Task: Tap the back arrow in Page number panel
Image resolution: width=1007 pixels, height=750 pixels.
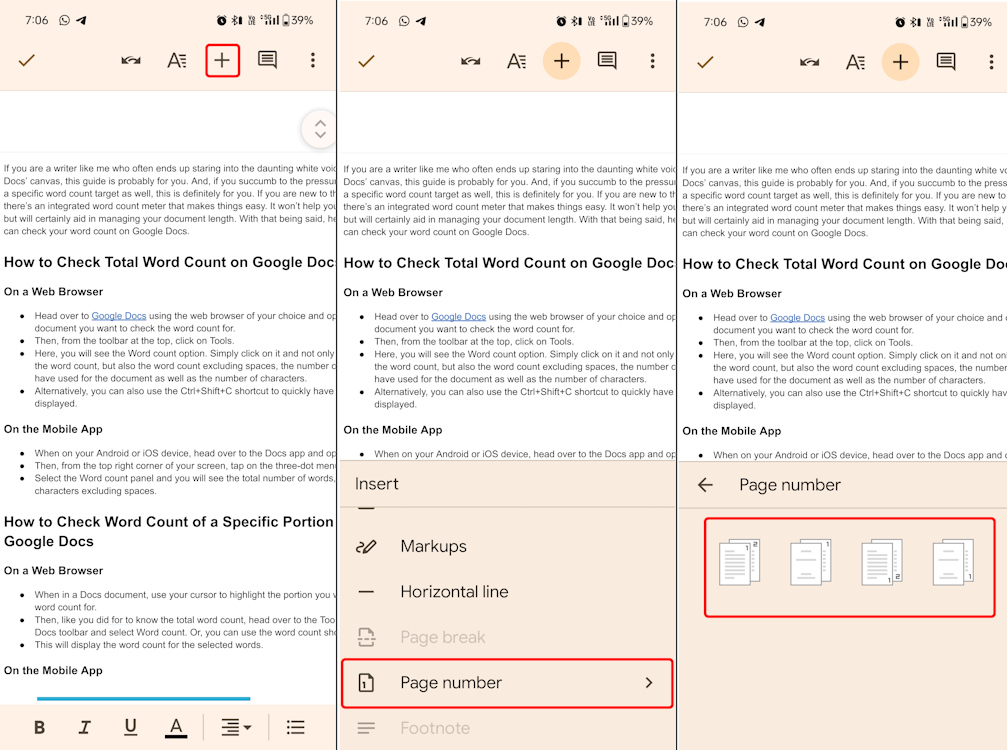Action: (705, 484)
